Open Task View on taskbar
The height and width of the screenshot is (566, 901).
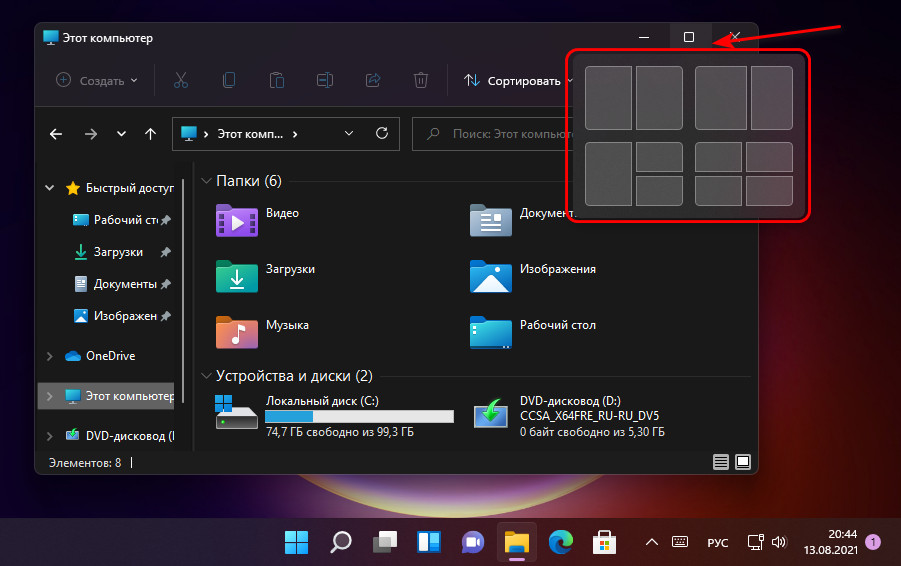pyautogui.click(x=385, y=542)
